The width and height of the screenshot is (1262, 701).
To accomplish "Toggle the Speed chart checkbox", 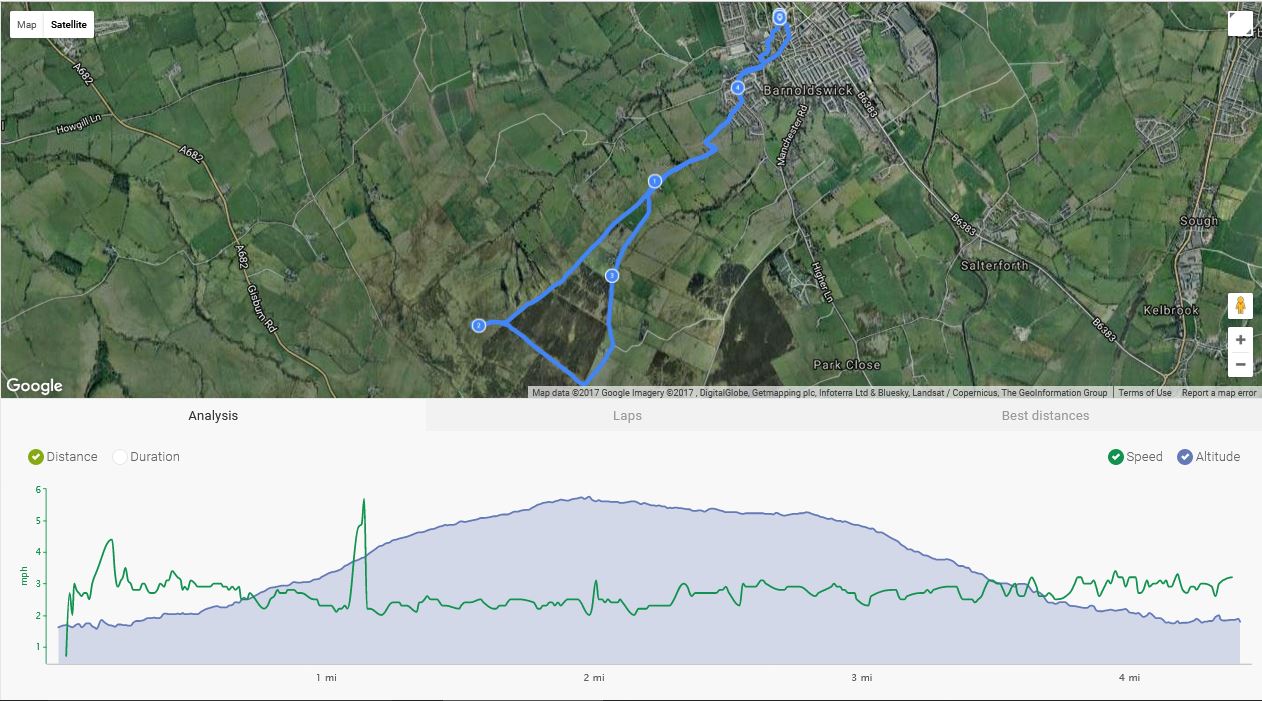I will [x=1116, y=457].
